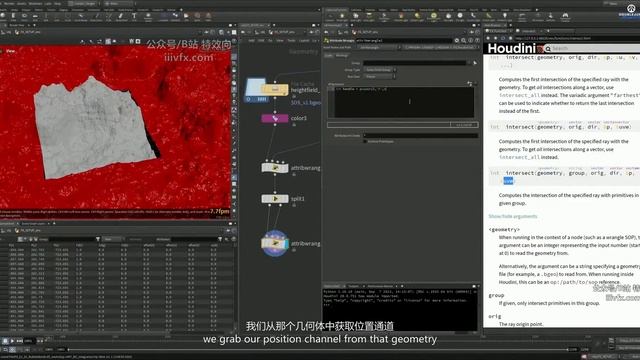Toggle the pin icon in network view path bar

coord(311,32)
